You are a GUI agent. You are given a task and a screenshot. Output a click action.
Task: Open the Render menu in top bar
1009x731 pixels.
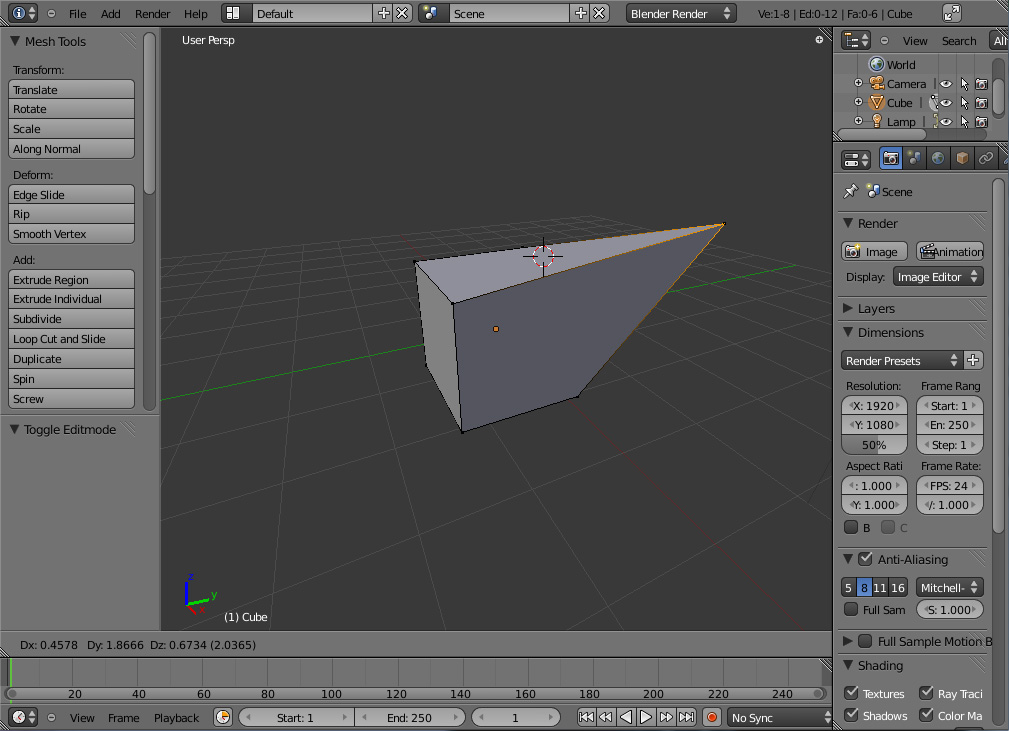(x=152, y=14)
